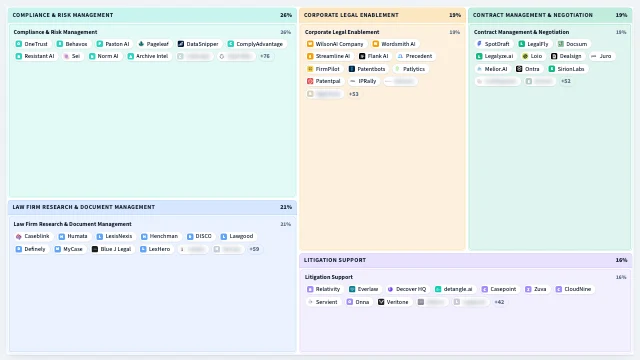Click the Flank AI black icon

coord(362,56)
